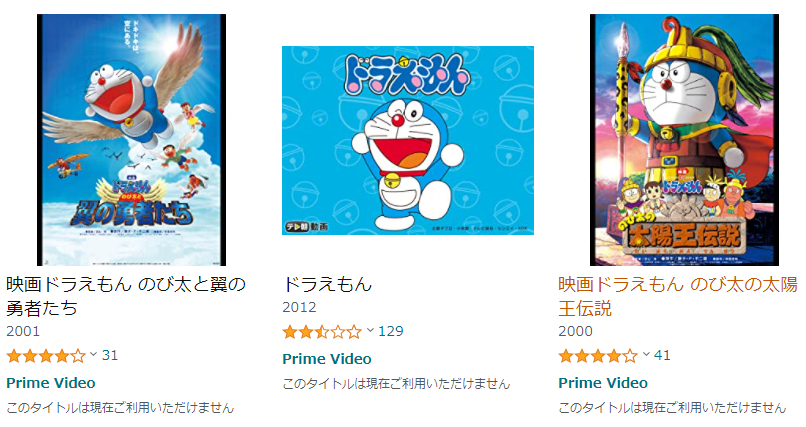Viewport: 806px width, 427px height.
Task: Click star rating icons for ドラえもん 2012
Action: [x=322, y=332]
